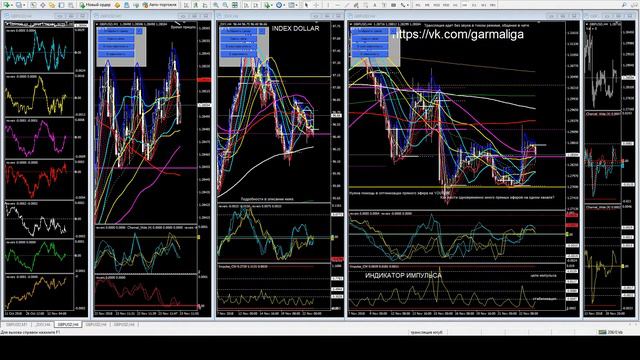Switch to the GBPUSD,M1 chart tab
This screenshot has width=640, height=360.
[16, 324]
